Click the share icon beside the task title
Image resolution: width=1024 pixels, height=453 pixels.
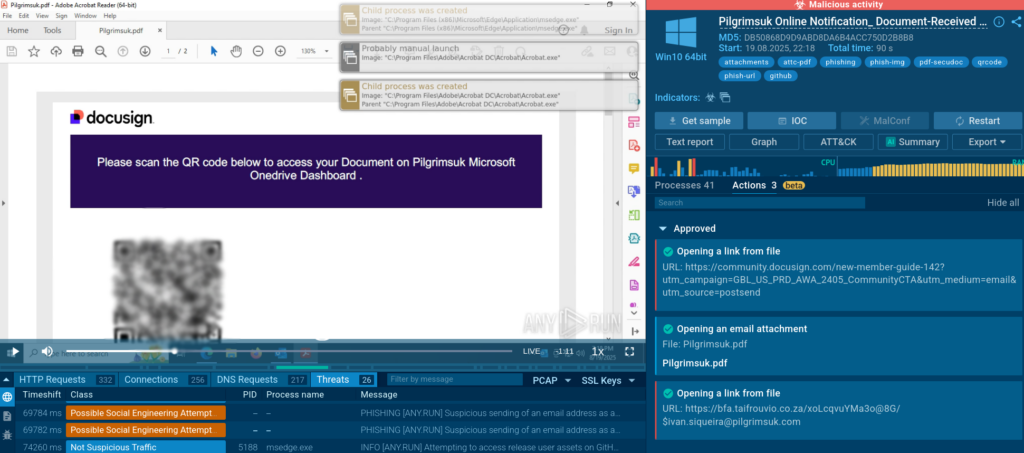(x=1014, y=22)
